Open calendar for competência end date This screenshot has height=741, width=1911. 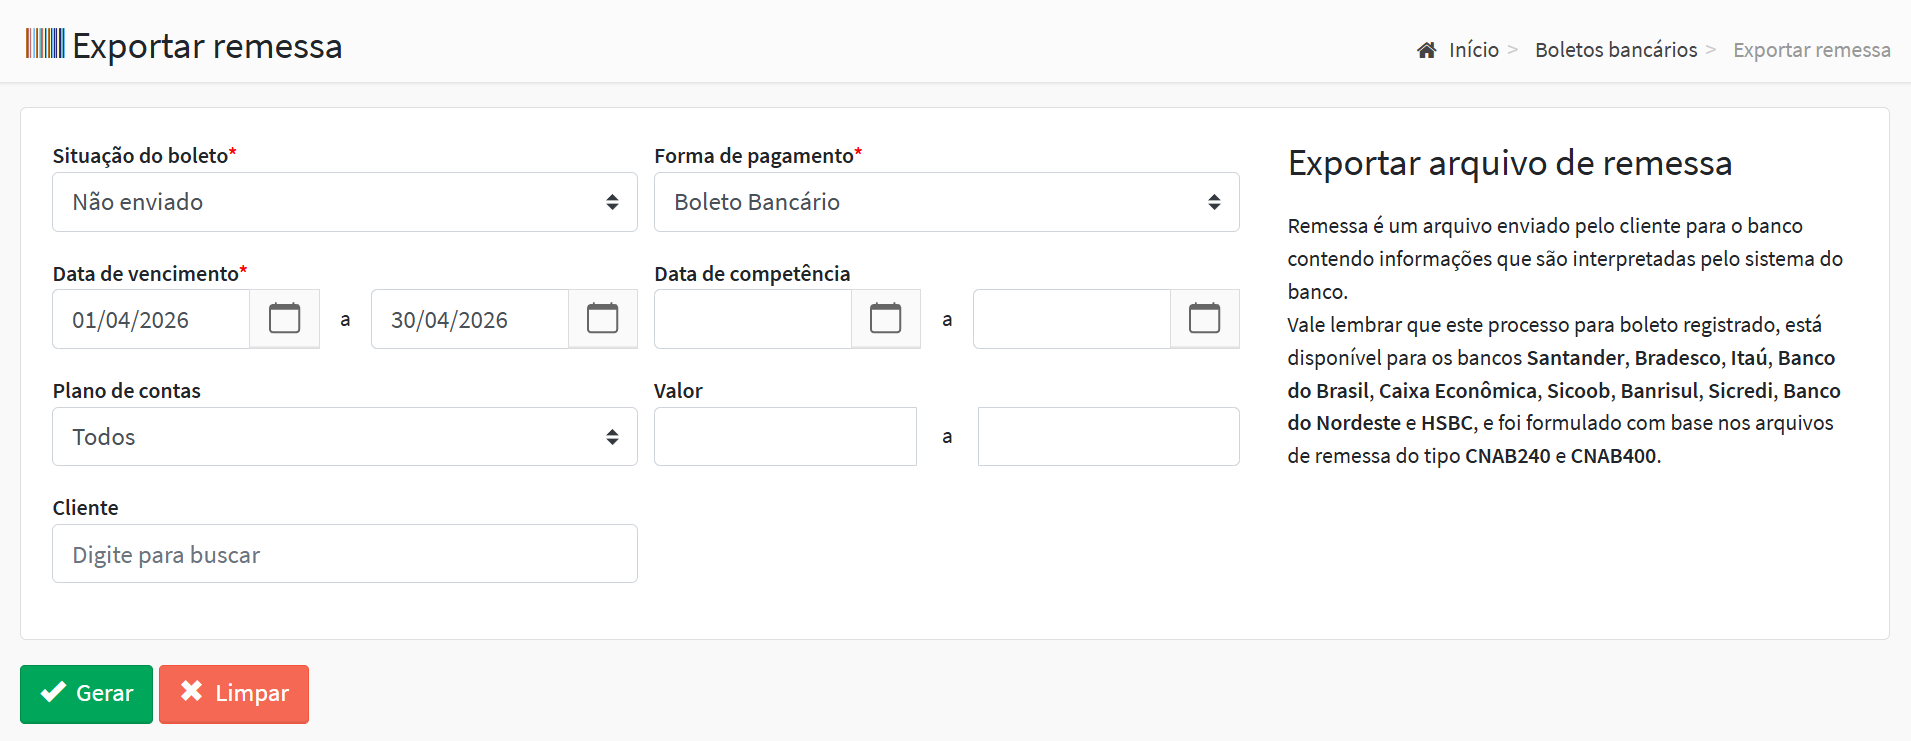click(1204, 319)
